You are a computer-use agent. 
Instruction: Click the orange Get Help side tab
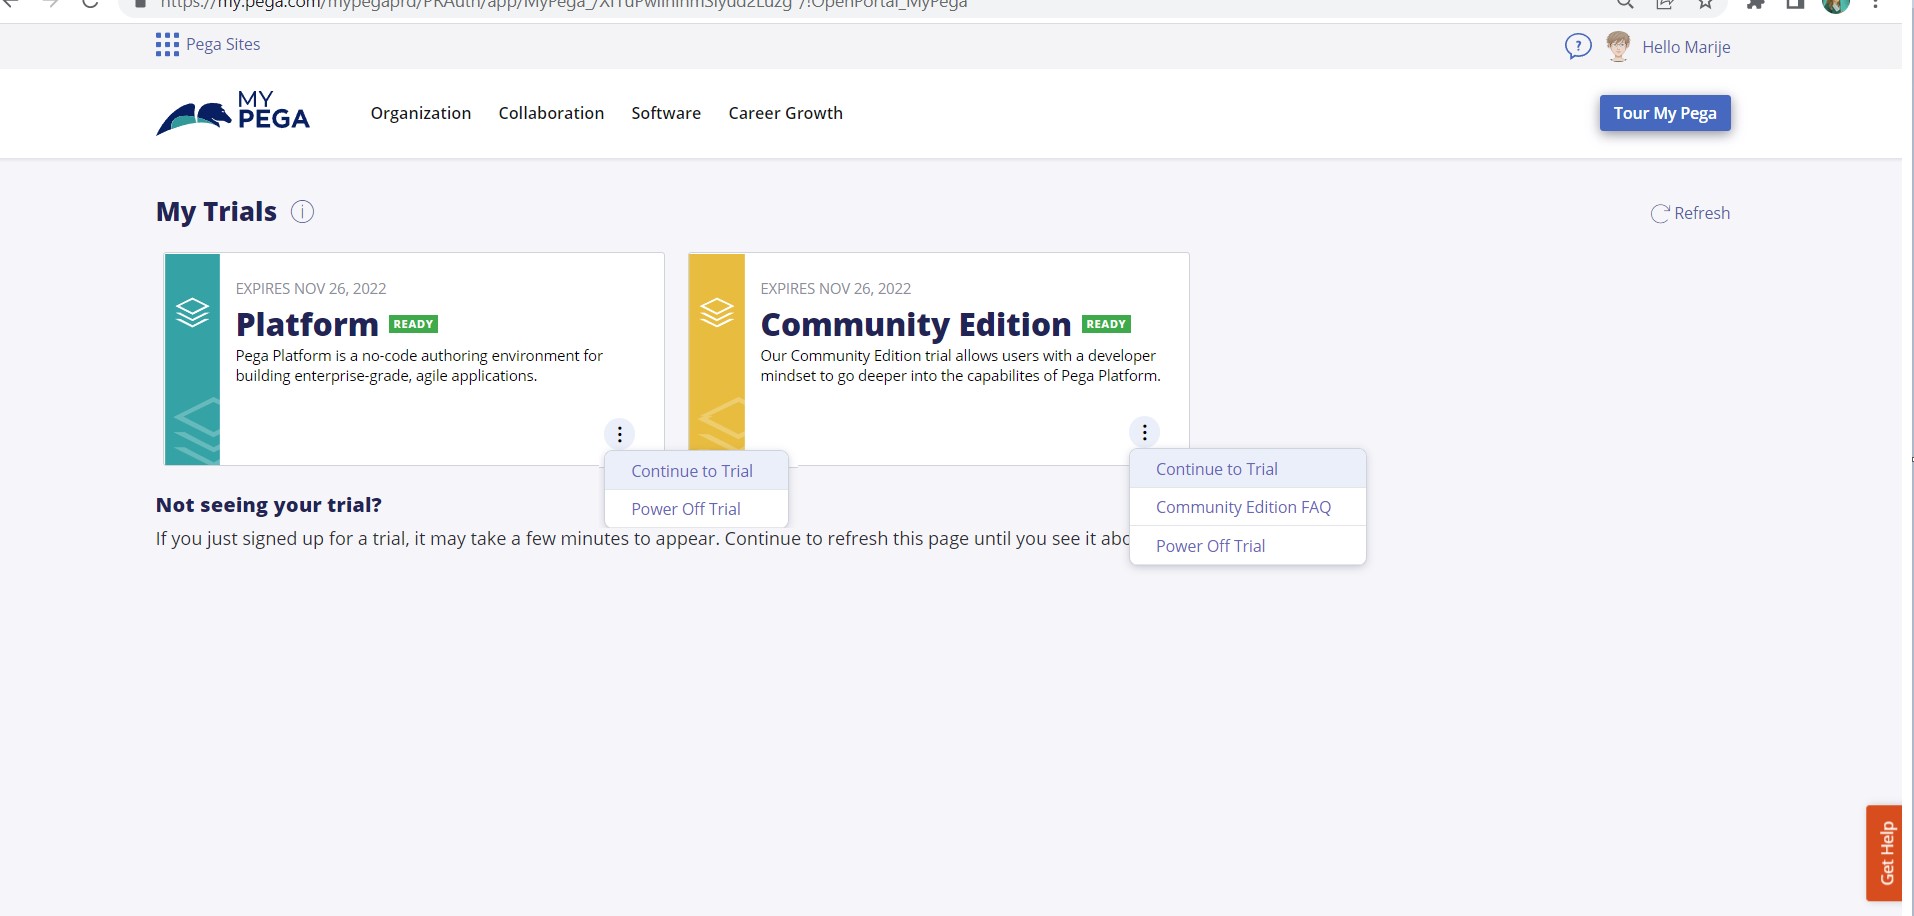point(1885,853)
